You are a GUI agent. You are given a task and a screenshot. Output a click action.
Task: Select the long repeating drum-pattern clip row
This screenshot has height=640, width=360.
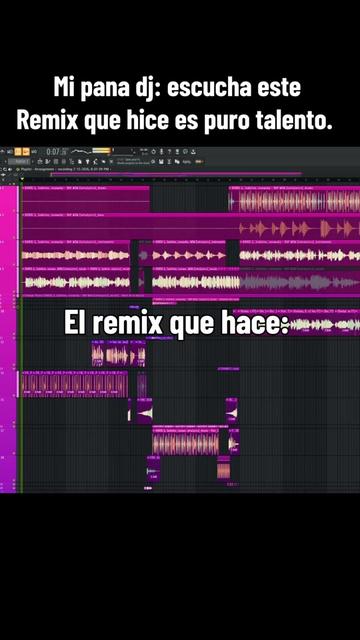tap(75, 384)
